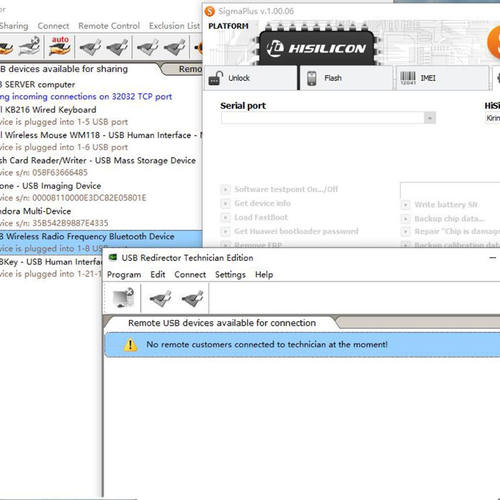
Task: Open the Flash phone icon tab
Action: [312, 78]
